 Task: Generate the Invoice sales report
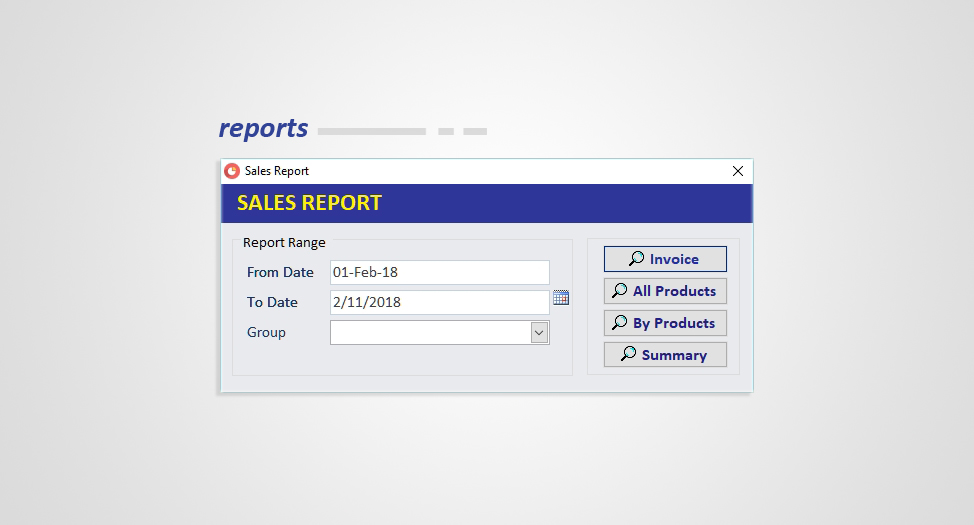665,259
